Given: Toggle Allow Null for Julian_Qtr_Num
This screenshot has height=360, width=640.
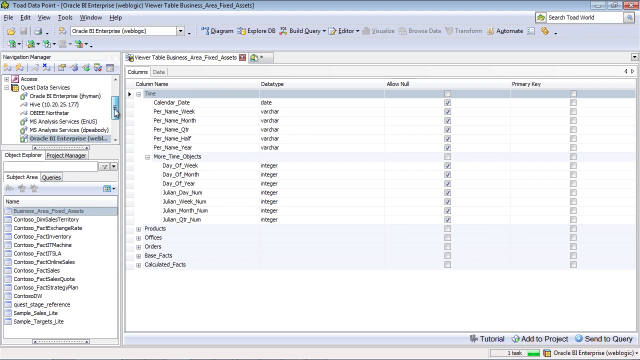Looking at the screenshot, I should click(x=447, y=220).
